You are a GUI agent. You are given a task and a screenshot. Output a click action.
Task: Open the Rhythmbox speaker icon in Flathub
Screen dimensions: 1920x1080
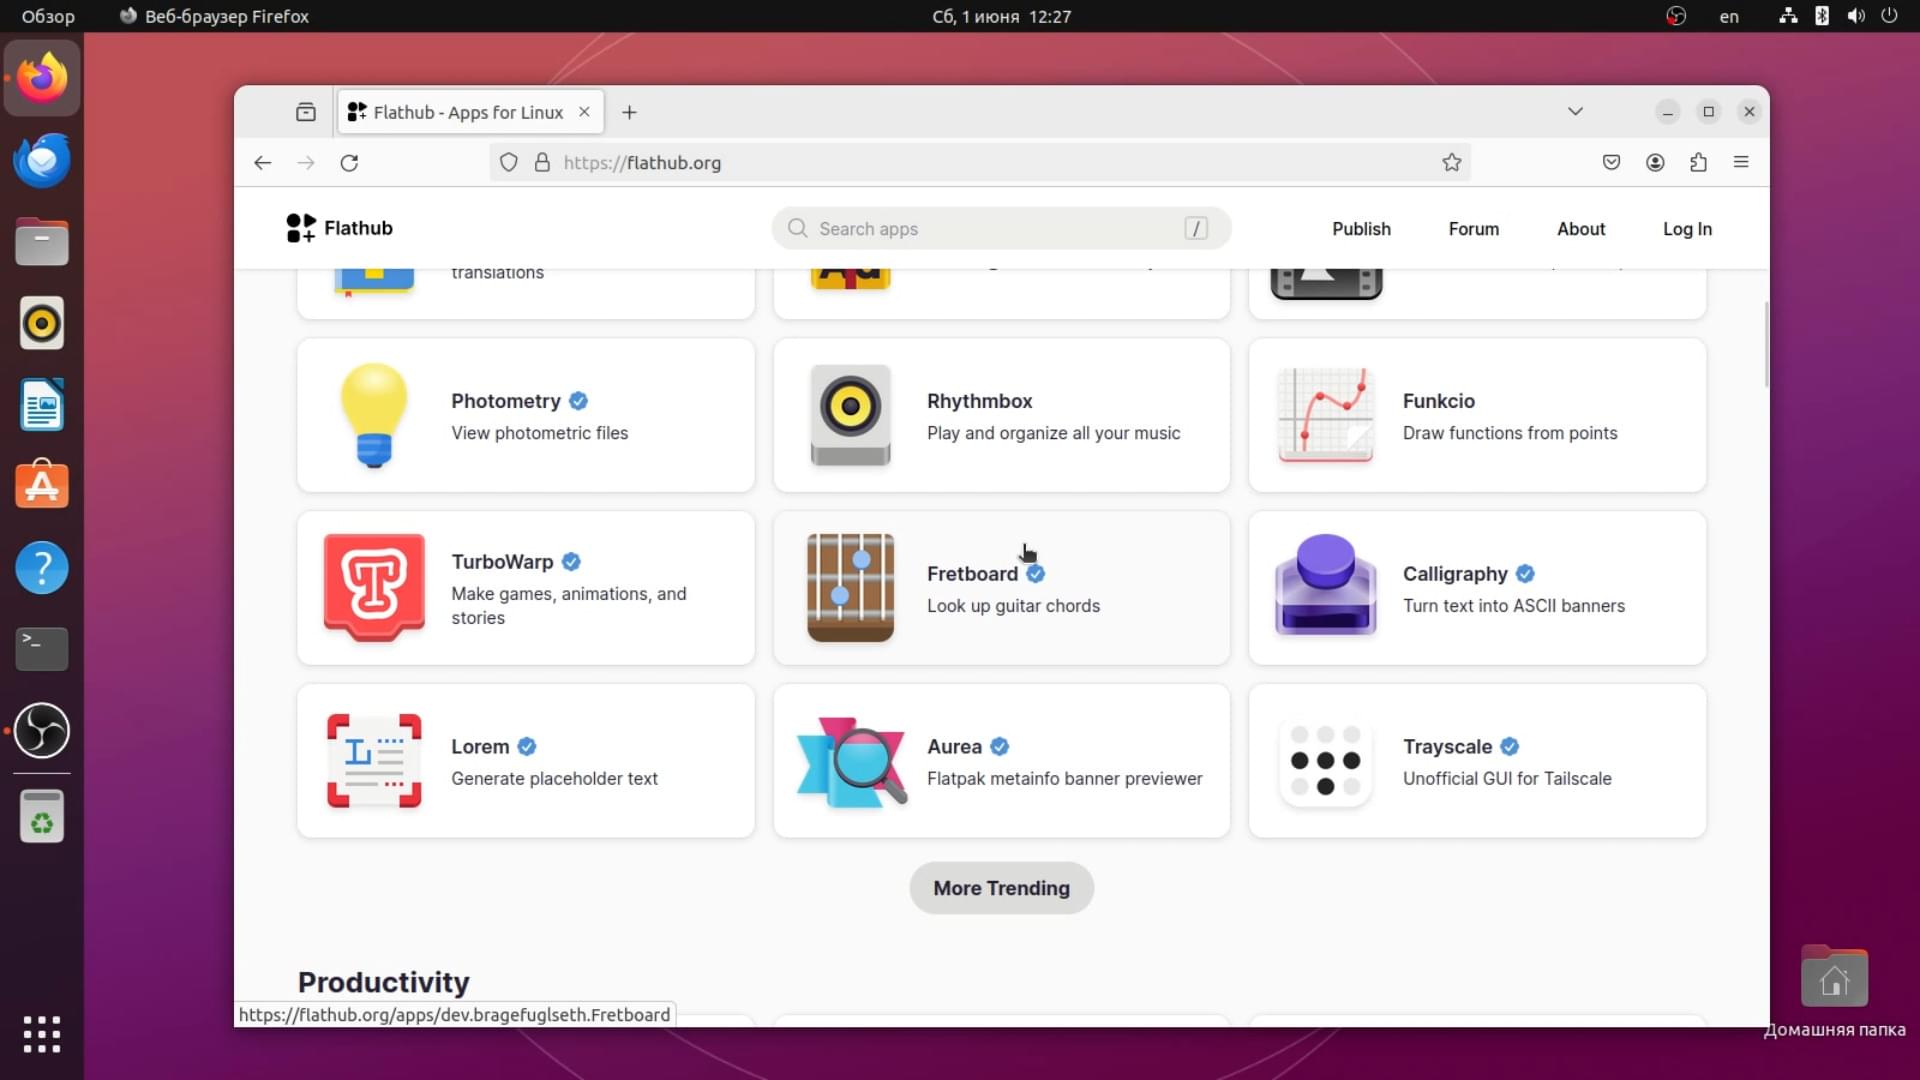coord(850,415)
